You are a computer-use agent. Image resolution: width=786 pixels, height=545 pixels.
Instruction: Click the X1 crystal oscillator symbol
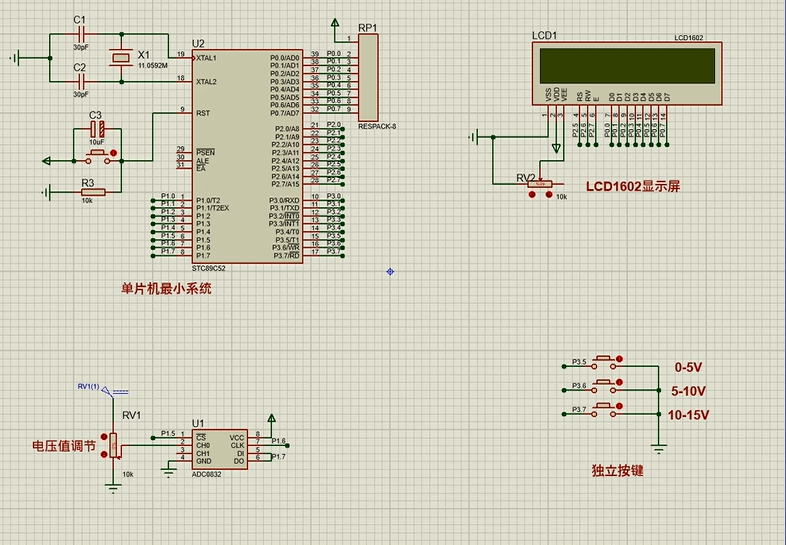point(120,58)
